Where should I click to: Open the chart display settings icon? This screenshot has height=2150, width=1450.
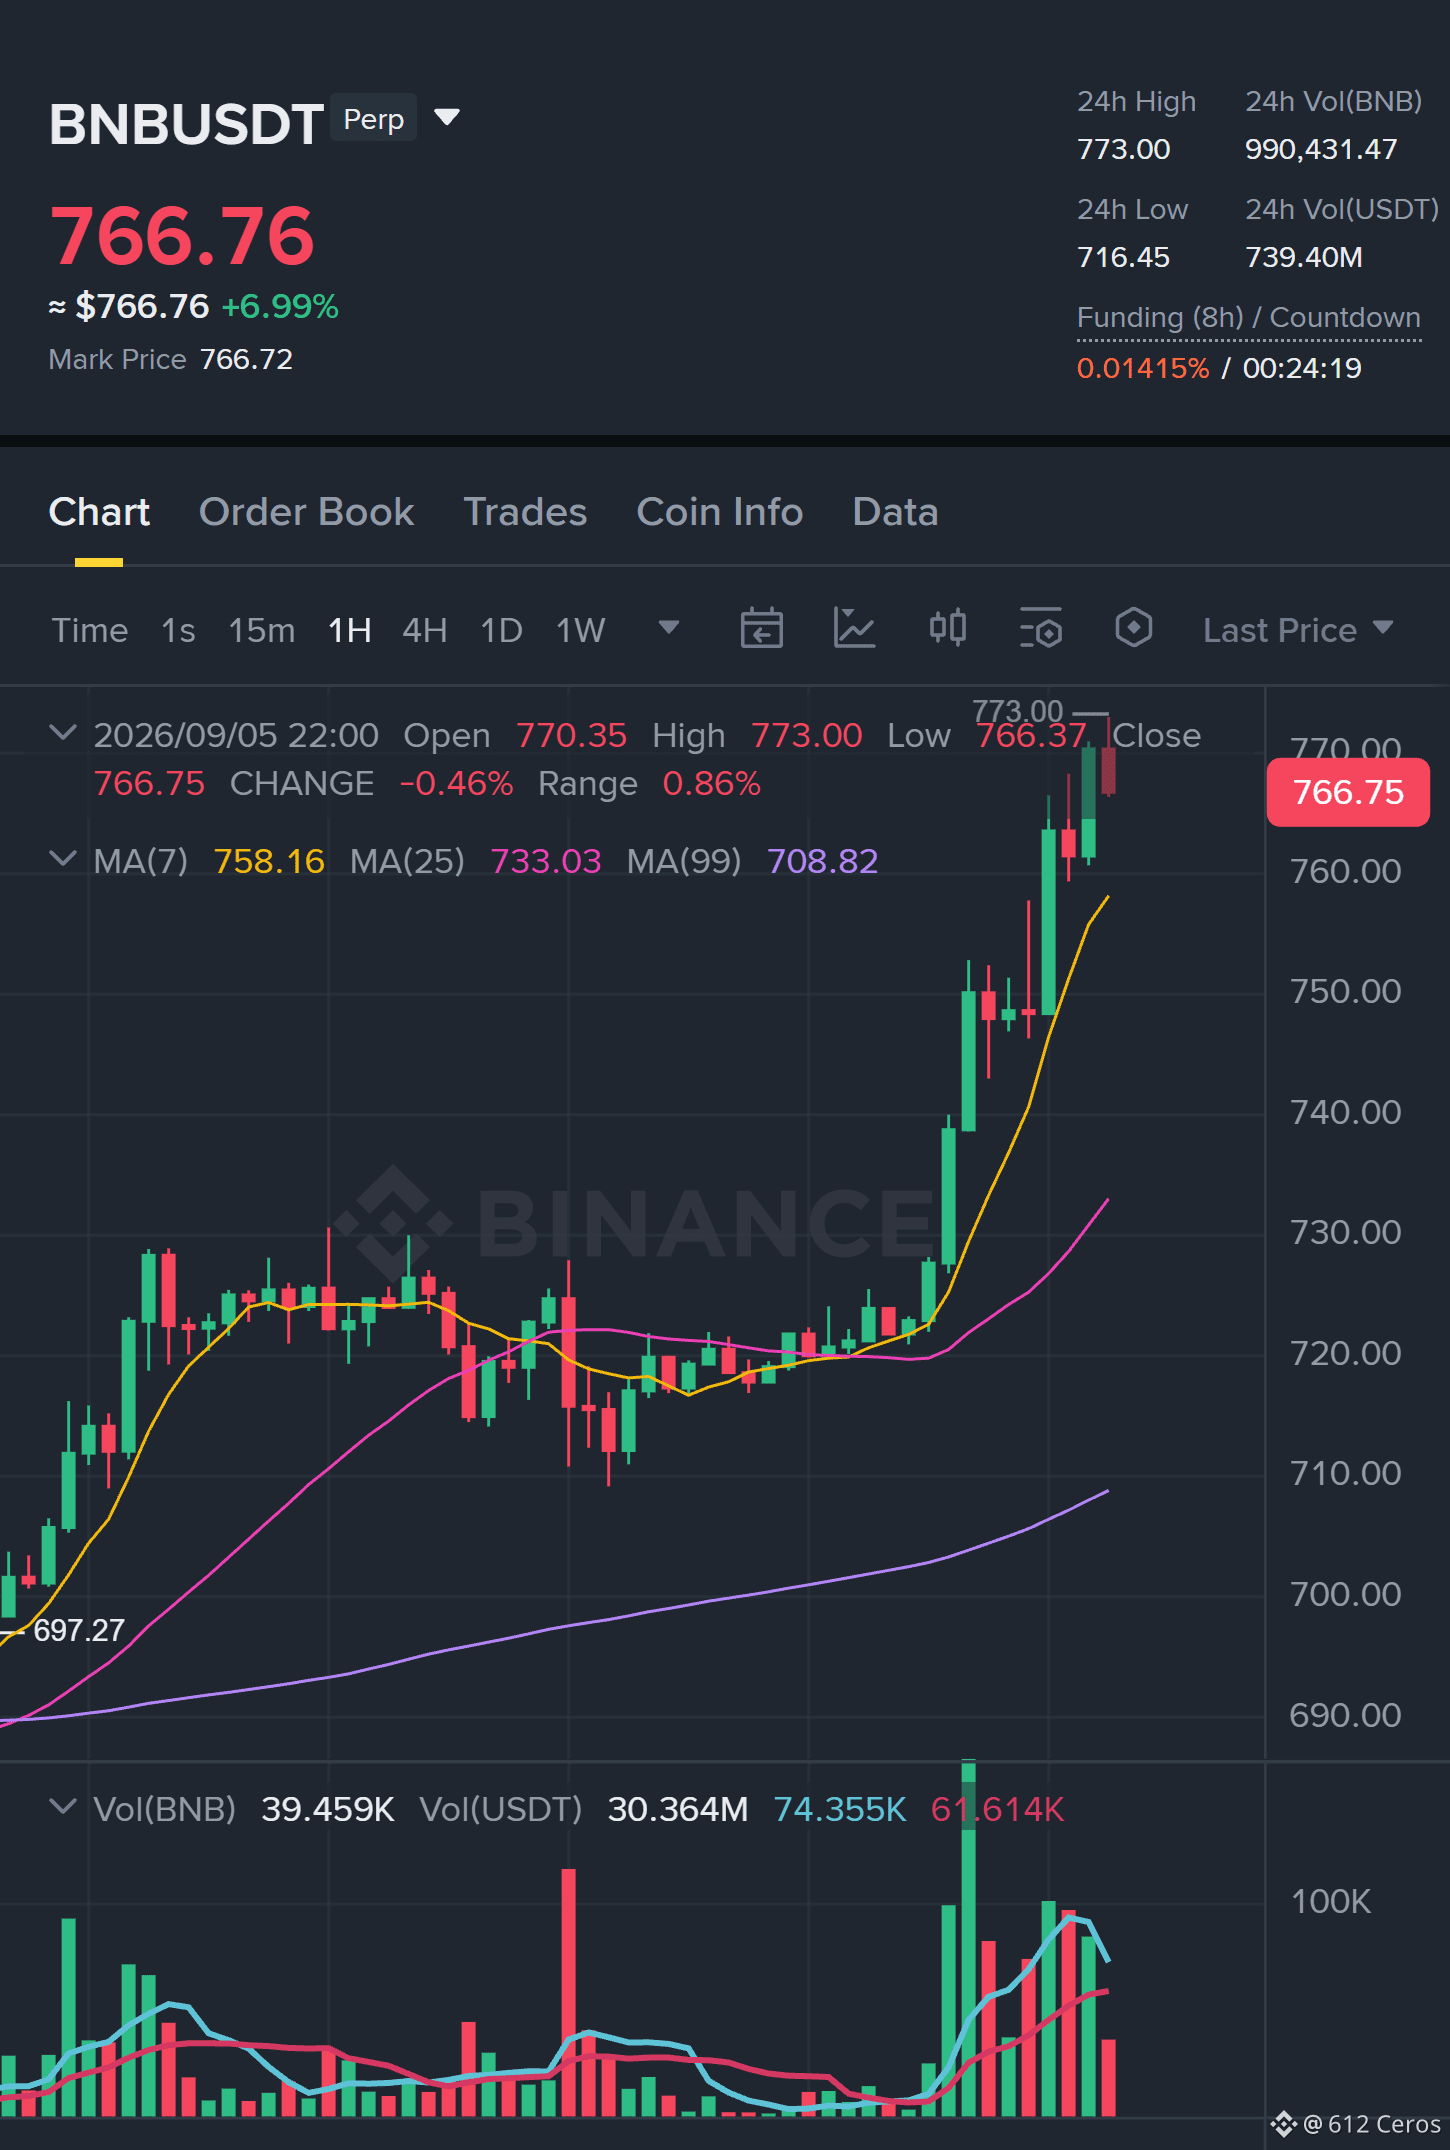tap(1041, 629)
